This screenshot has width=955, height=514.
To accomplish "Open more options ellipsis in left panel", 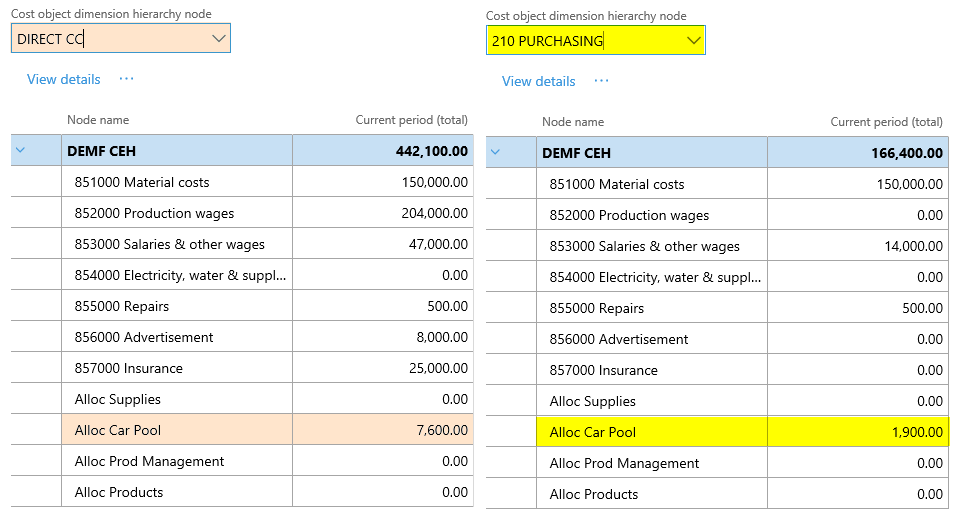I will (x=126, y=79).
